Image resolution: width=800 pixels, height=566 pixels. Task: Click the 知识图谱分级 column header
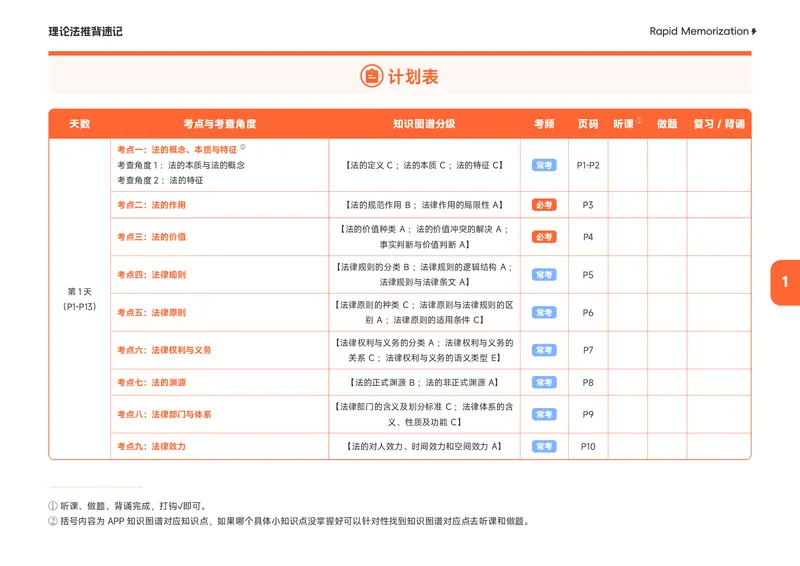424,124
